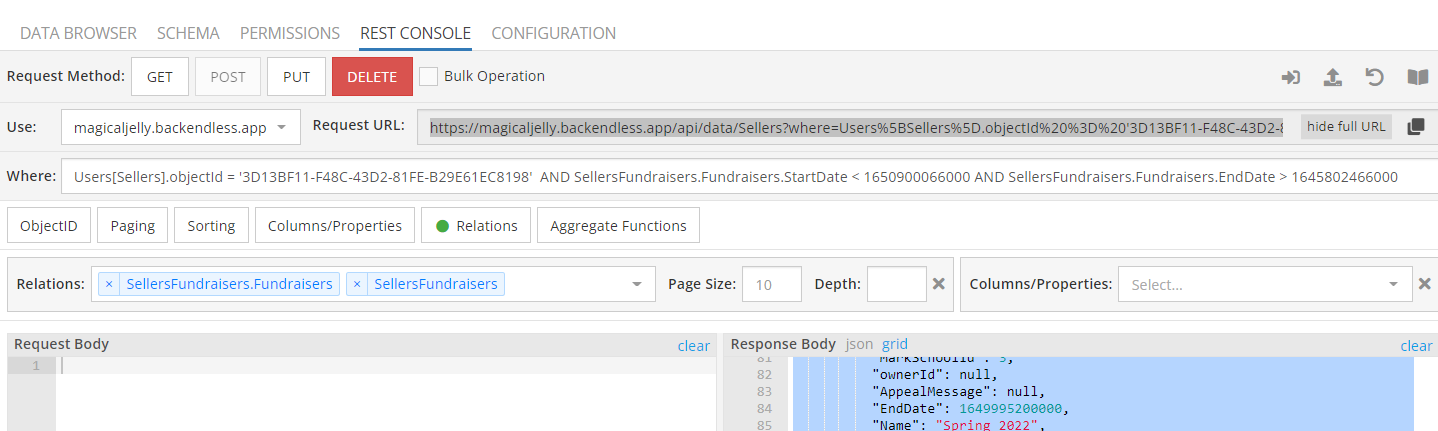Clear relations with X beside Depth
1438x431 pixels.
pos(939,284)
